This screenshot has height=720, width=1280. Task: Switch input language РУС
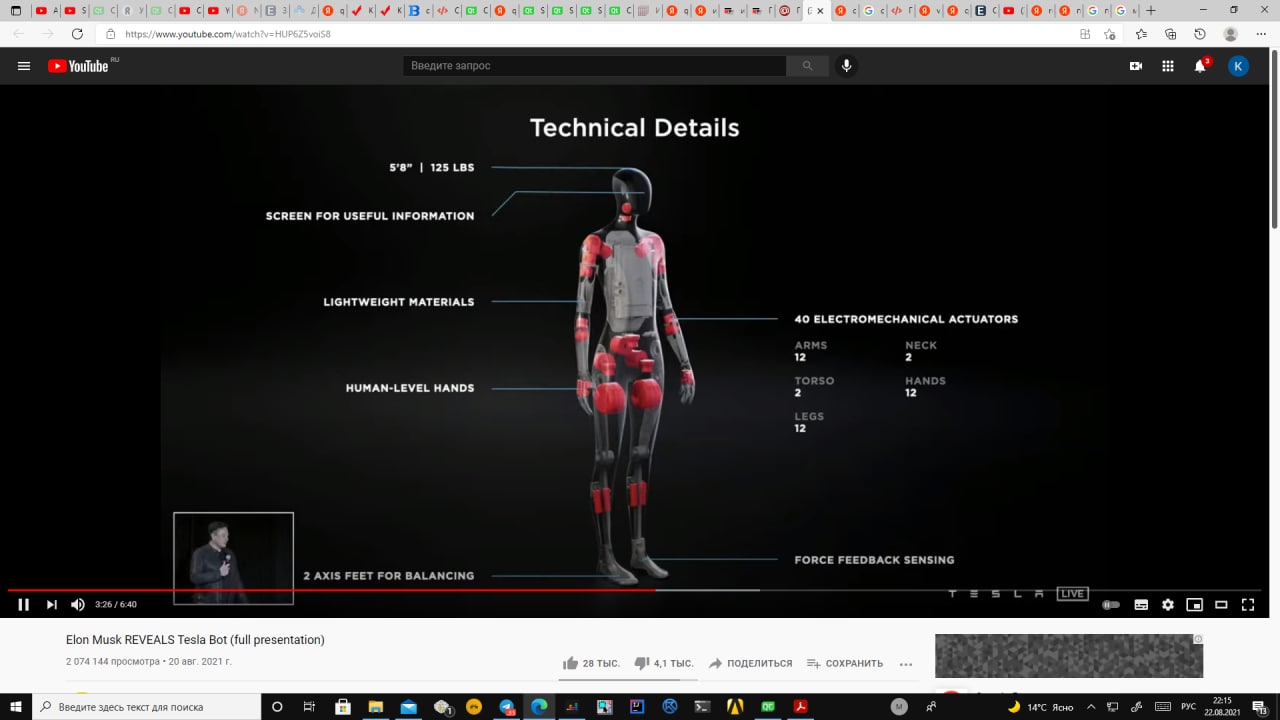pyautogui.click(x=1188, y=707)
